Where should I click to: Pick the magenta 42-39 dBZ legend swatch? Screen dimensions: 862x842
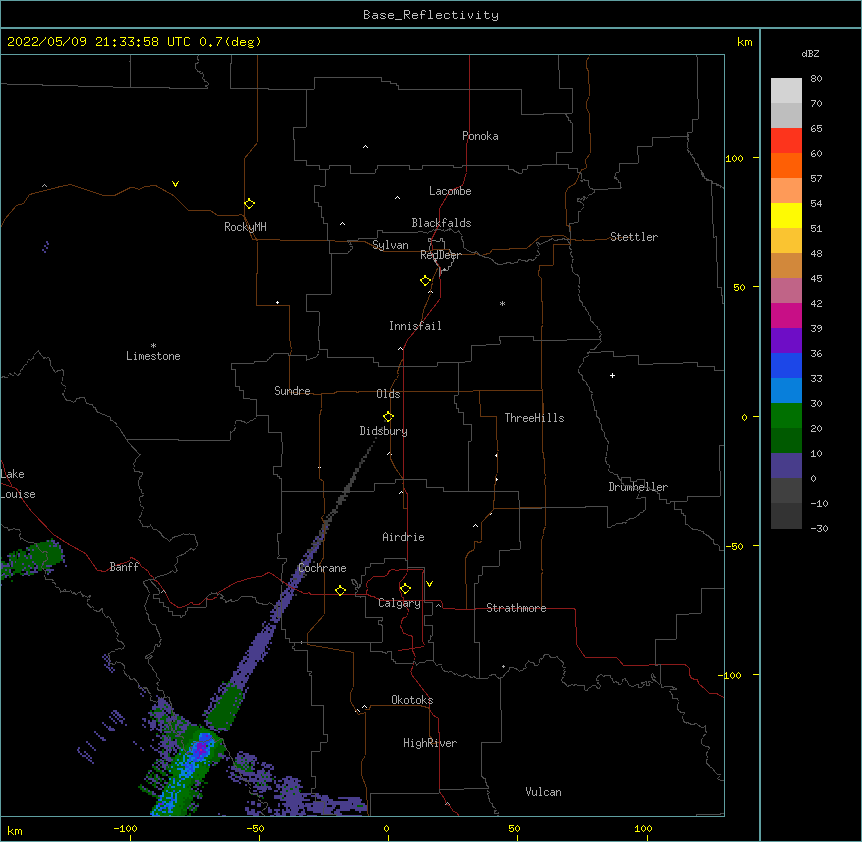click(786, 316)
